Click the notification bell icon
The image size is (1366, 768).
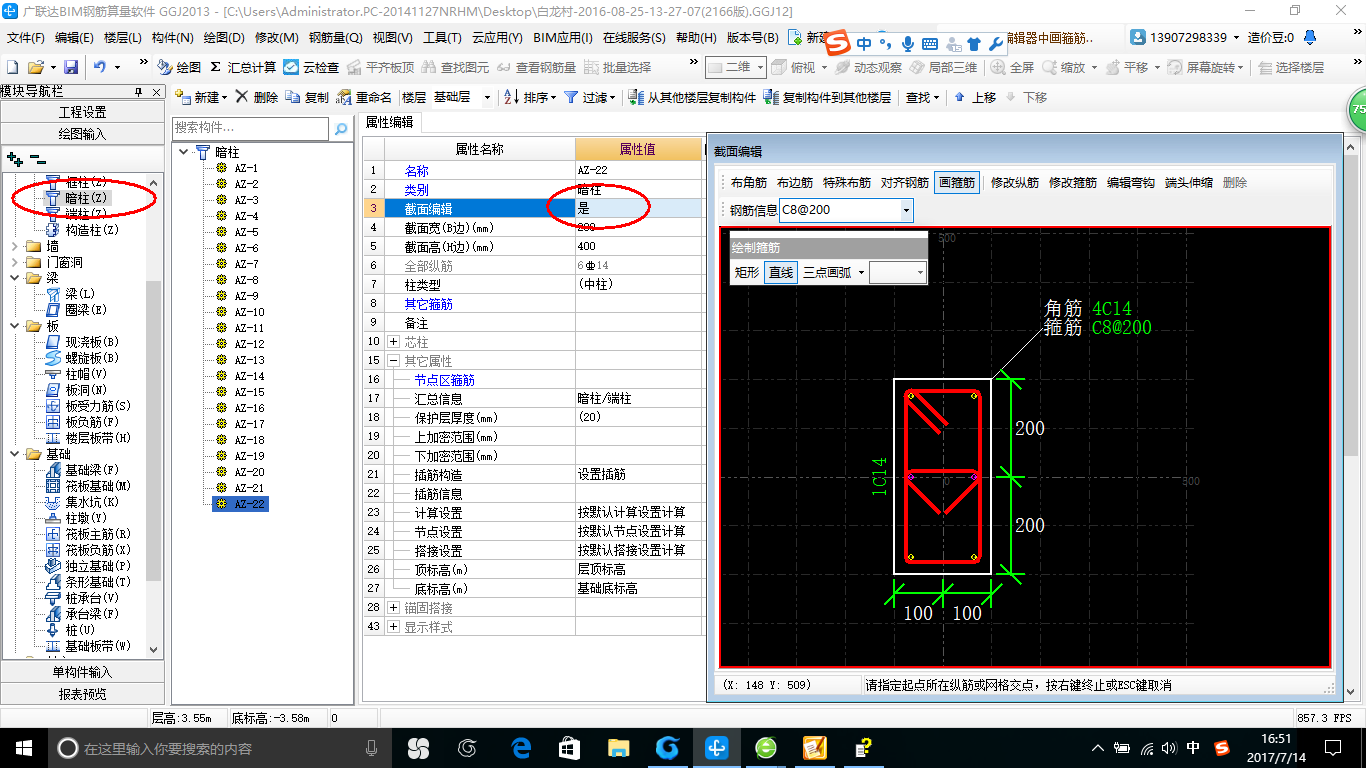coord(1310,38)
